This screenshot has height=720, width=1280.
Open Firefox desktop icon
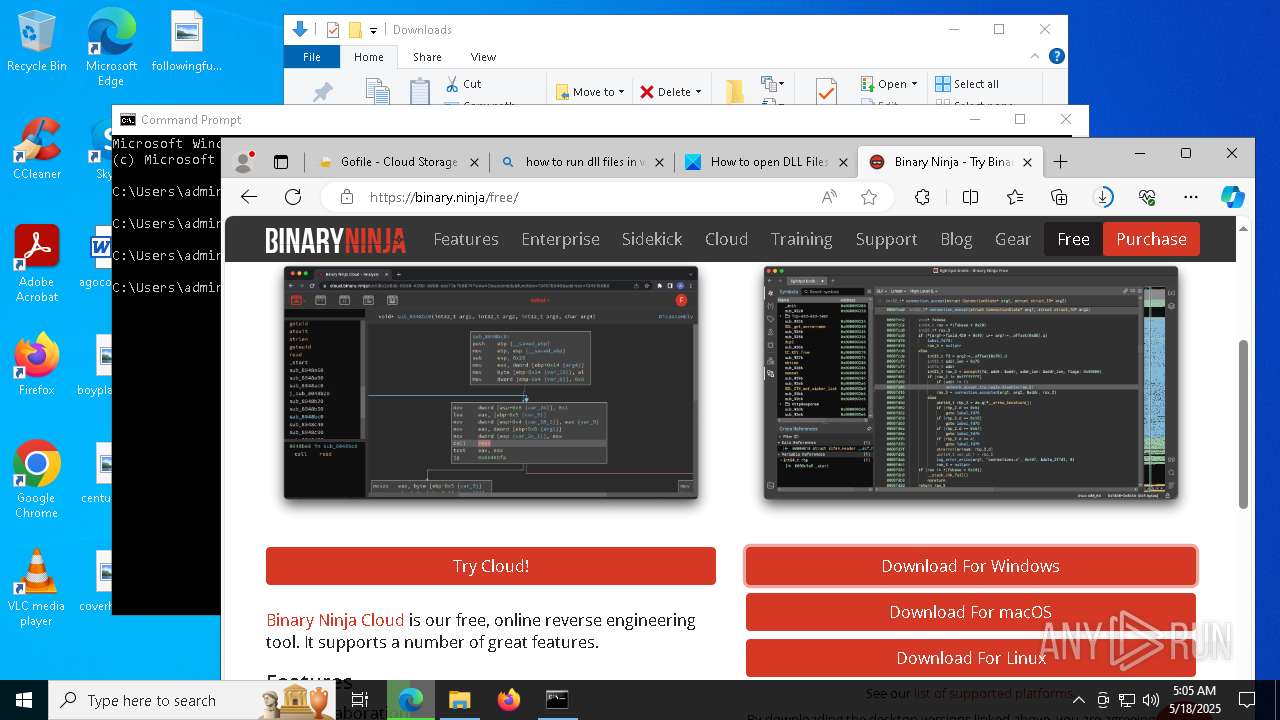37,364
